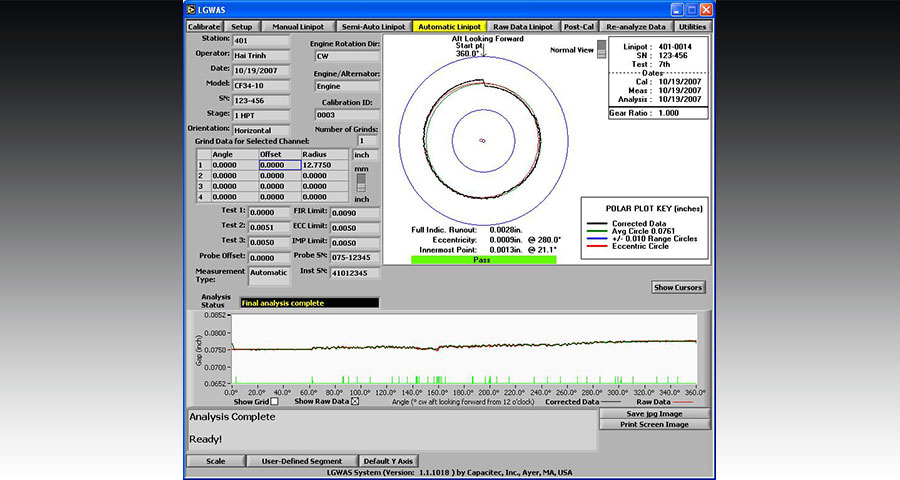The height and width of the screenshot is (480, 900).
Task: Switch to the Calibrate tab
Action: click(204, 26)
